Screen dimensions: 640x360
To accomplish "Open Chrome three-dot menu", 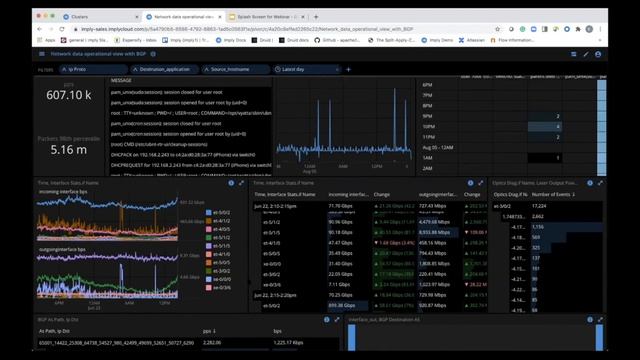I will pos(600,29).
